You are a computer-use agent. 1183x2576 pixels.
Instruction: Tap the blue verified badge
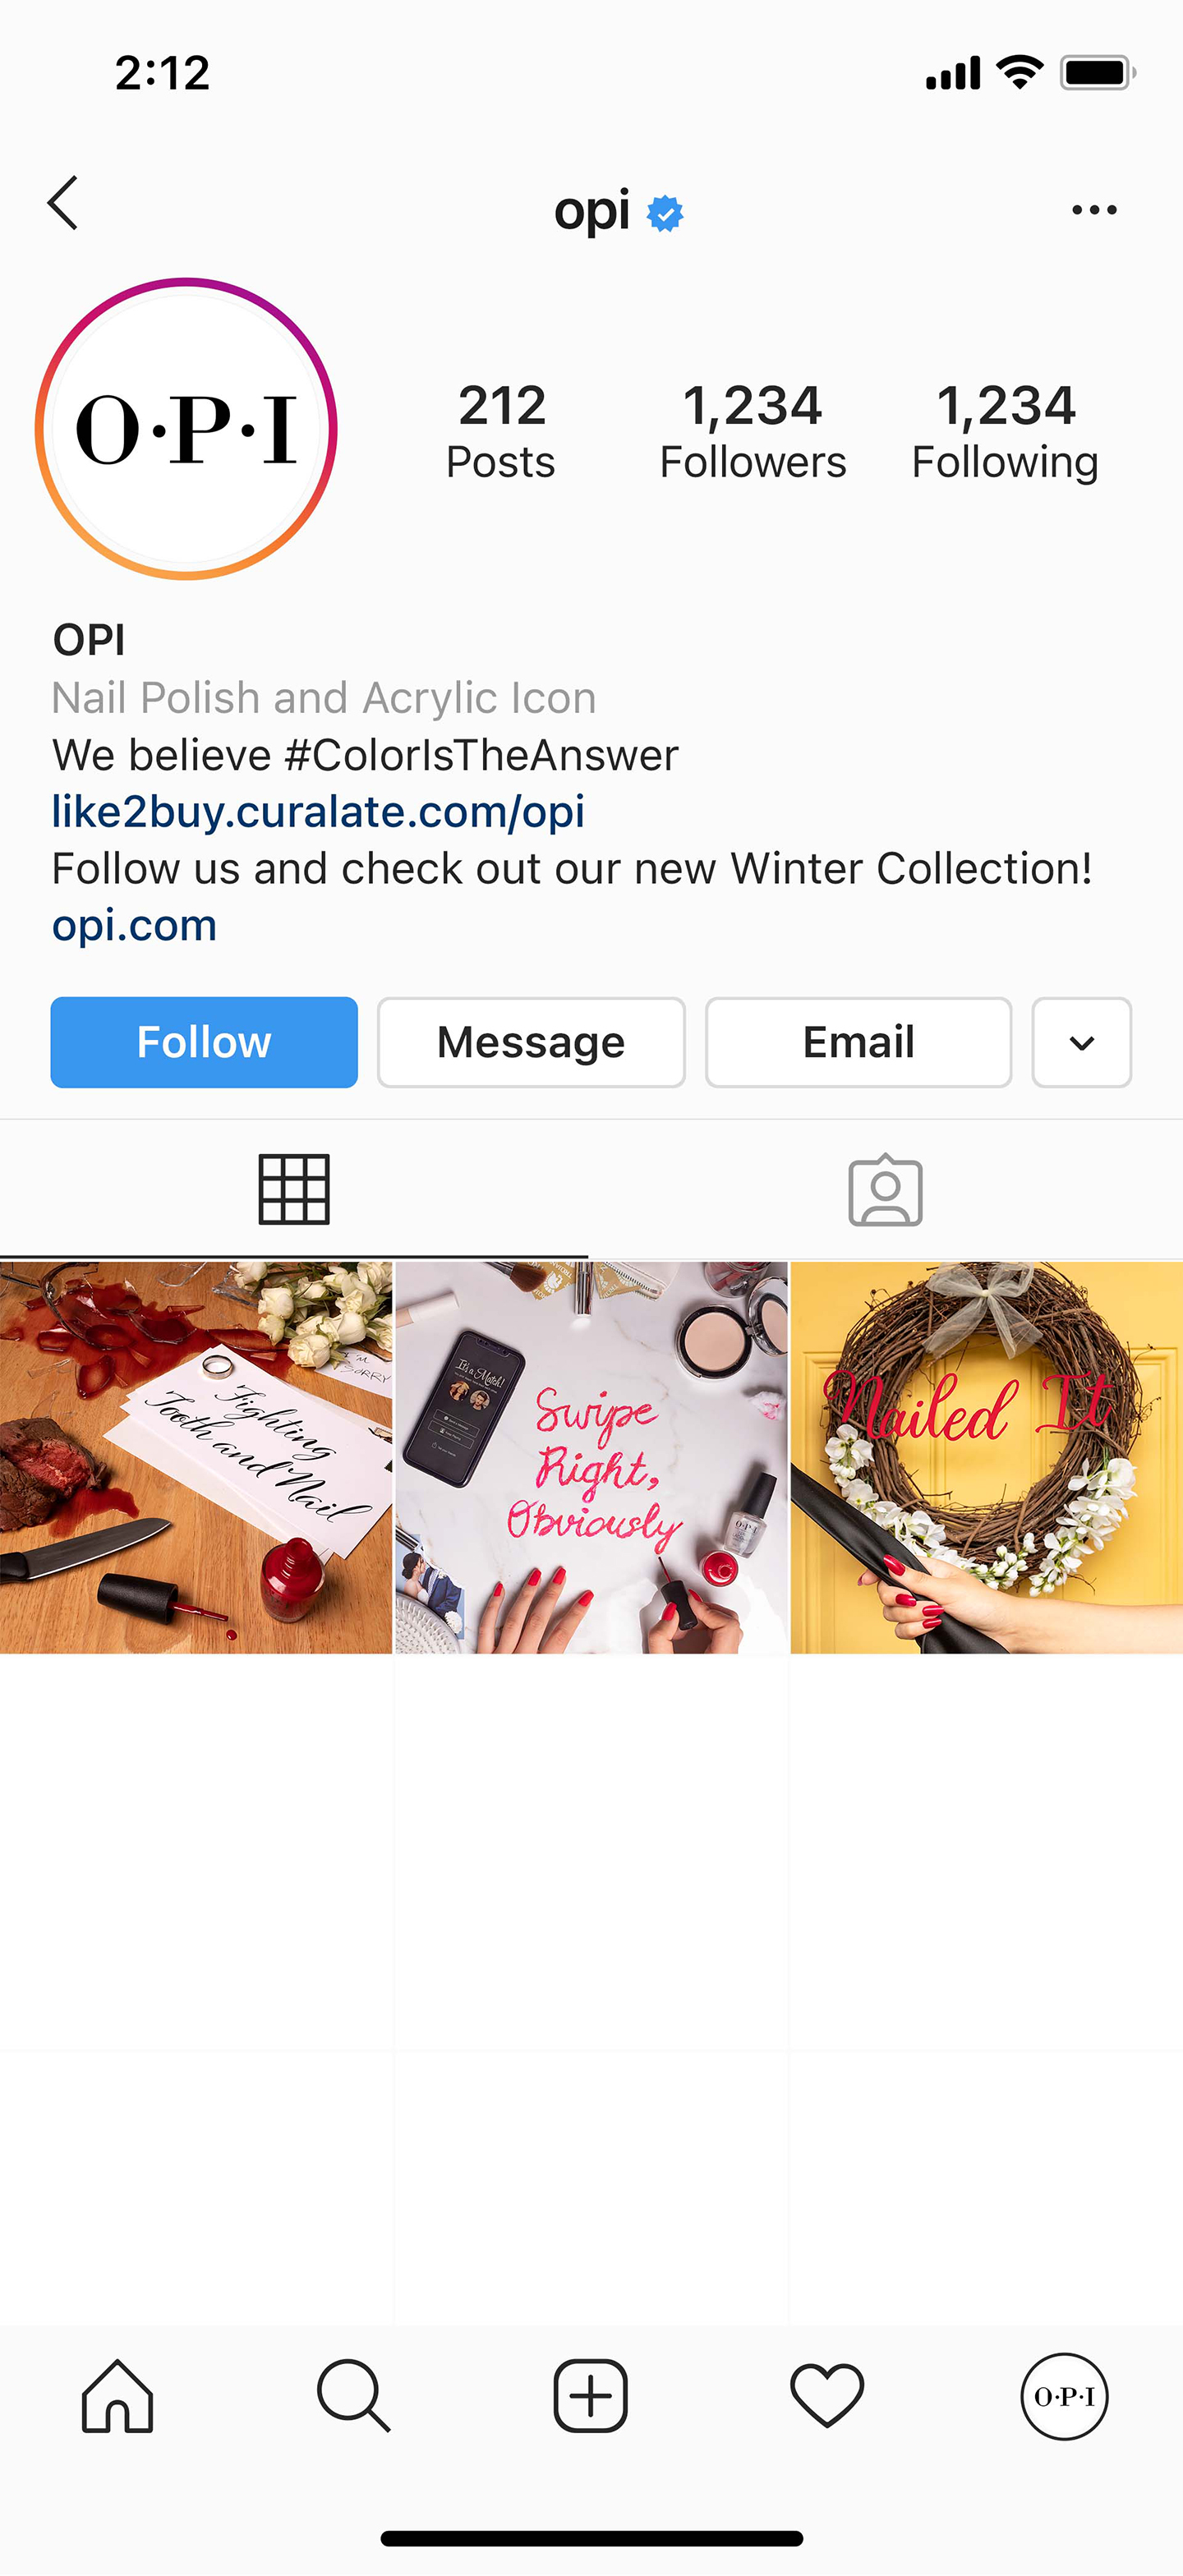[665, 213]
